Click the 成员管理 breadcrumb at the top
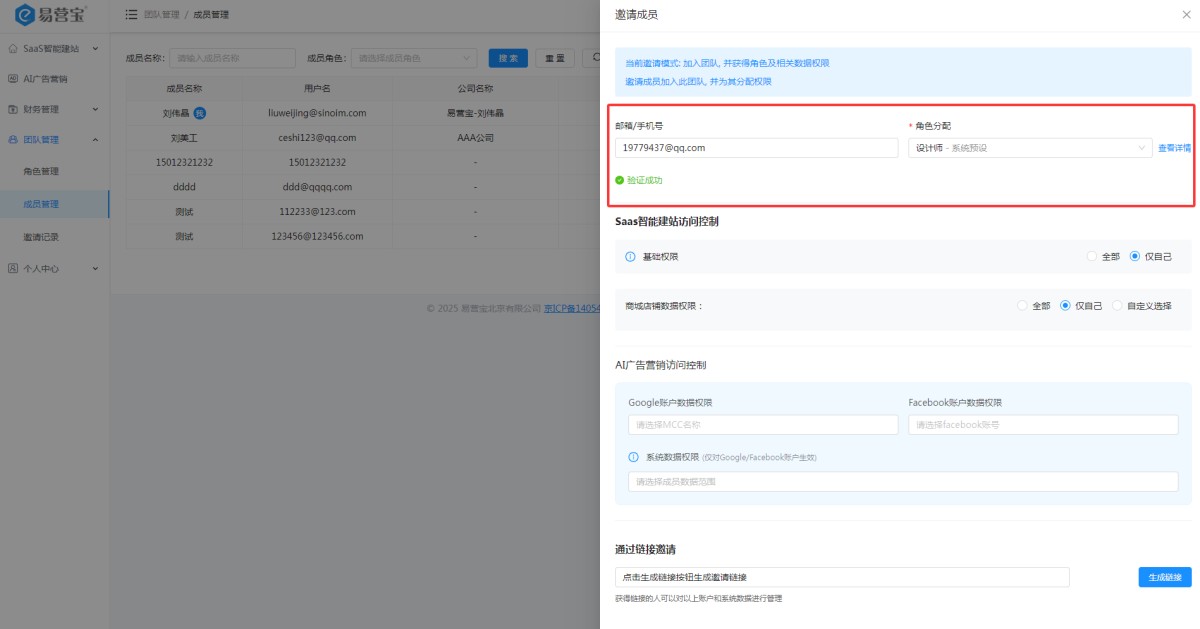Viewport: 1200px width, 629px height. pyautogui.click(x=211, y=15)
